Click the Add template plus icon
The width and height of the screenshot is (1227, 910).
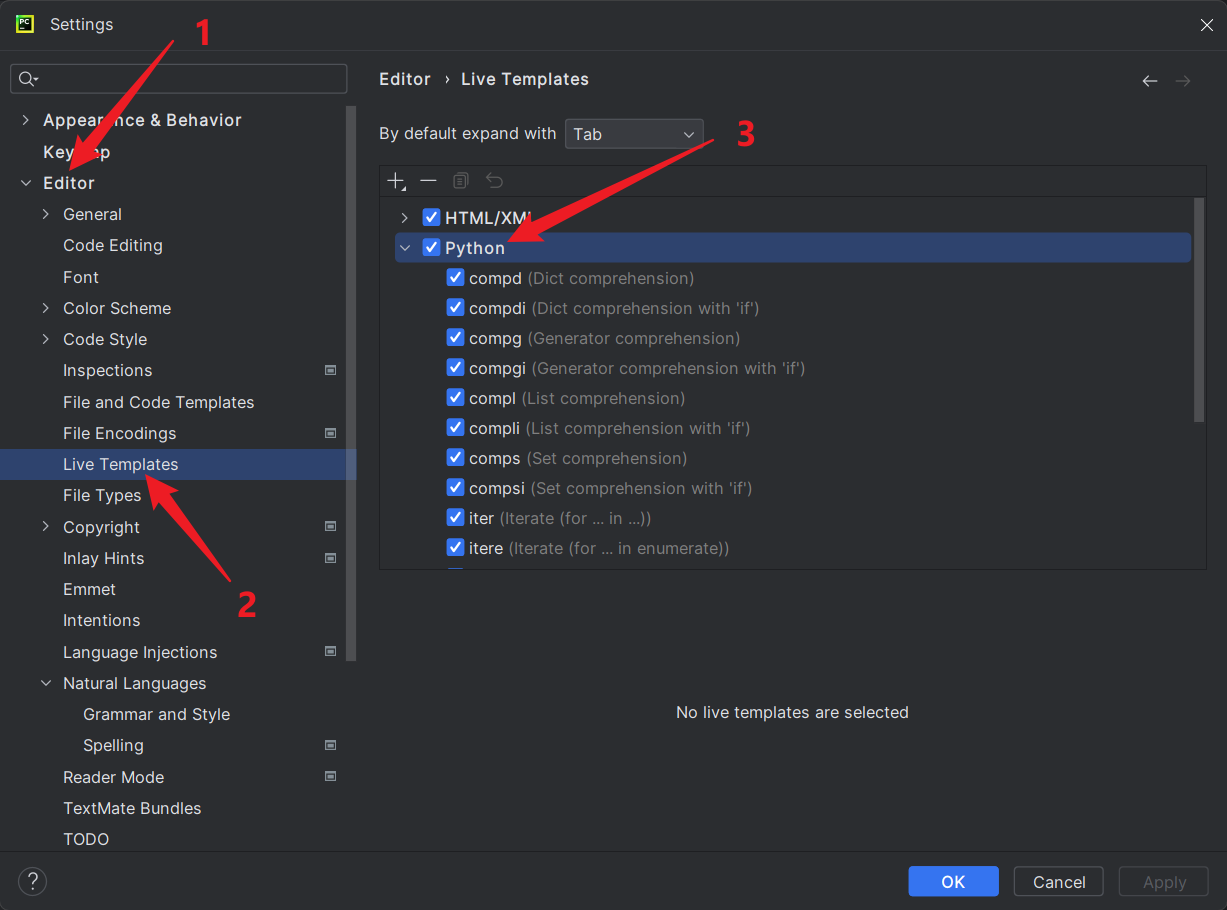[396, 181]
